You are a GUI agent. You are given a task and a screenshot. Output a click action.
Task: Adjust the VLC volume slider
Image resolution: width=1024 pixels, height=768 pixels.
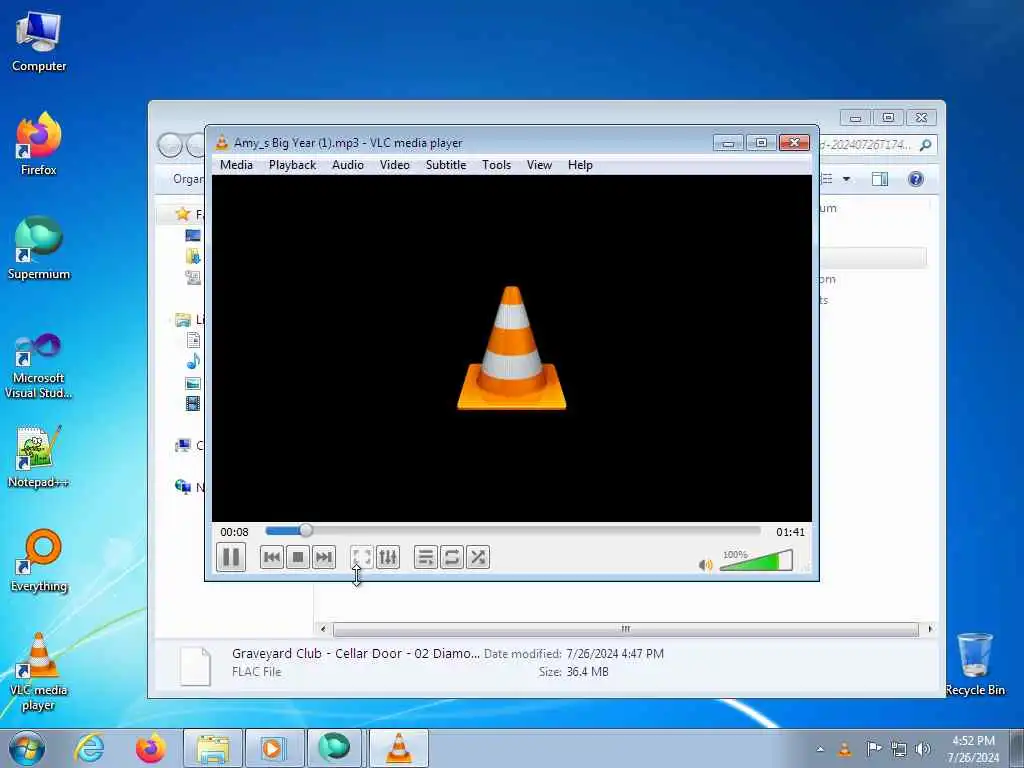coord(756,560)
